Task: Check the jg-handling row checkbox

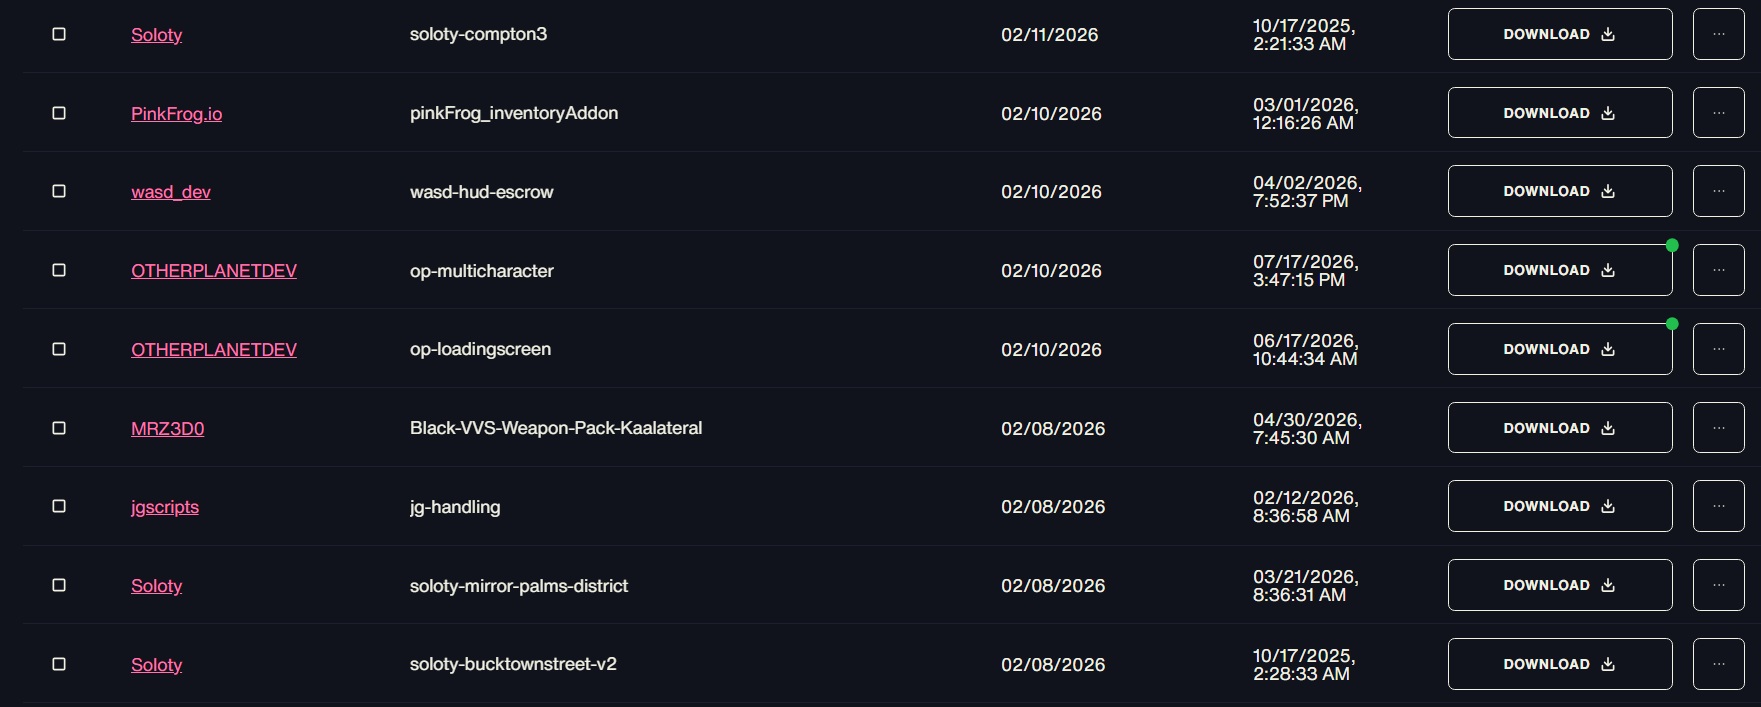Action: click(x=59, y=506)
